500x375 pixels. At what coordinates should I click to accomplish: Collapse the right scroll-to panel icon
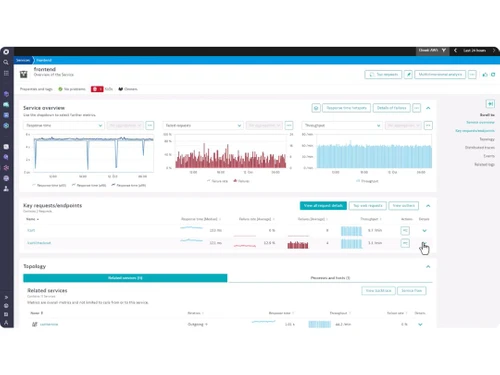click(490, 104)
